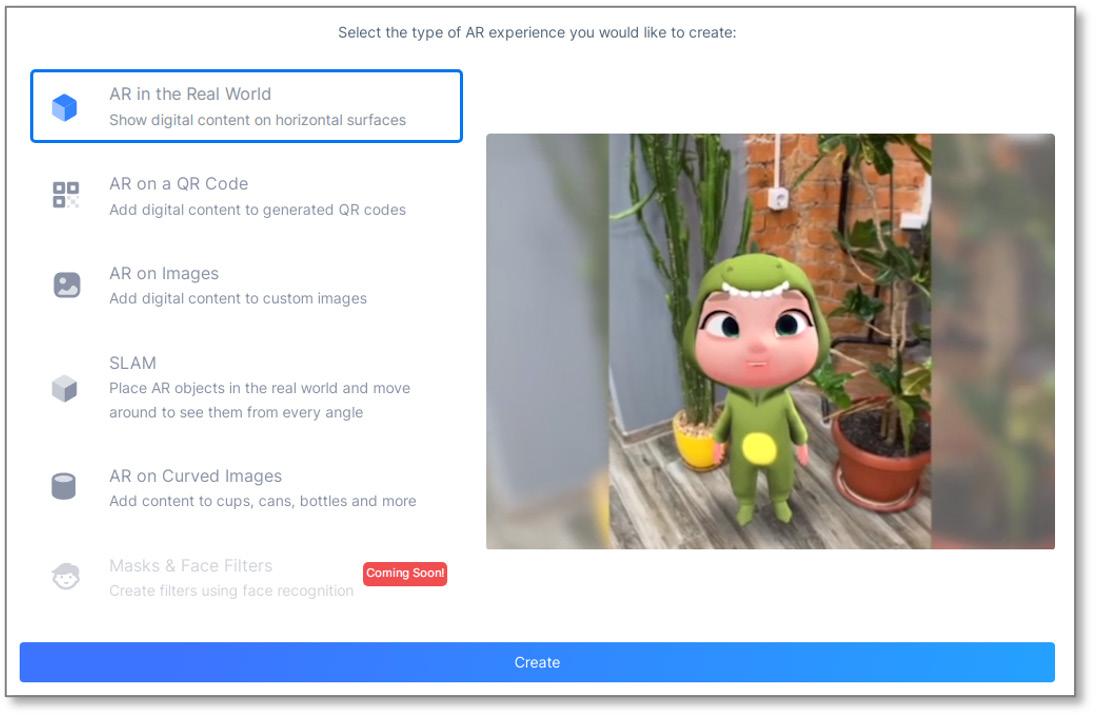Screen dimensions: 1096x717
Task: Select the AR in the Real World option
Action: [247, 106]
